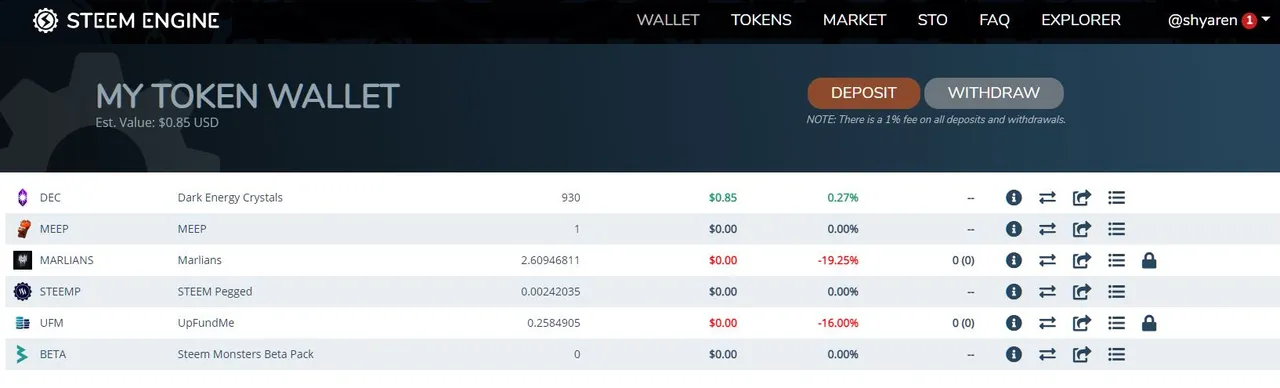
Task: Click the Steem Engine logo
Action: [45, 20]
